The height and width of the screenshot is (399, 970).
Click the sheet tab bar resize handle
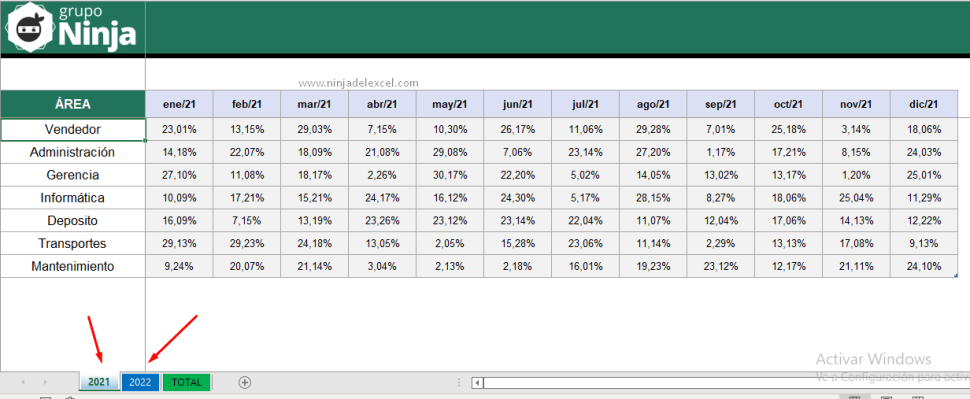458,383
